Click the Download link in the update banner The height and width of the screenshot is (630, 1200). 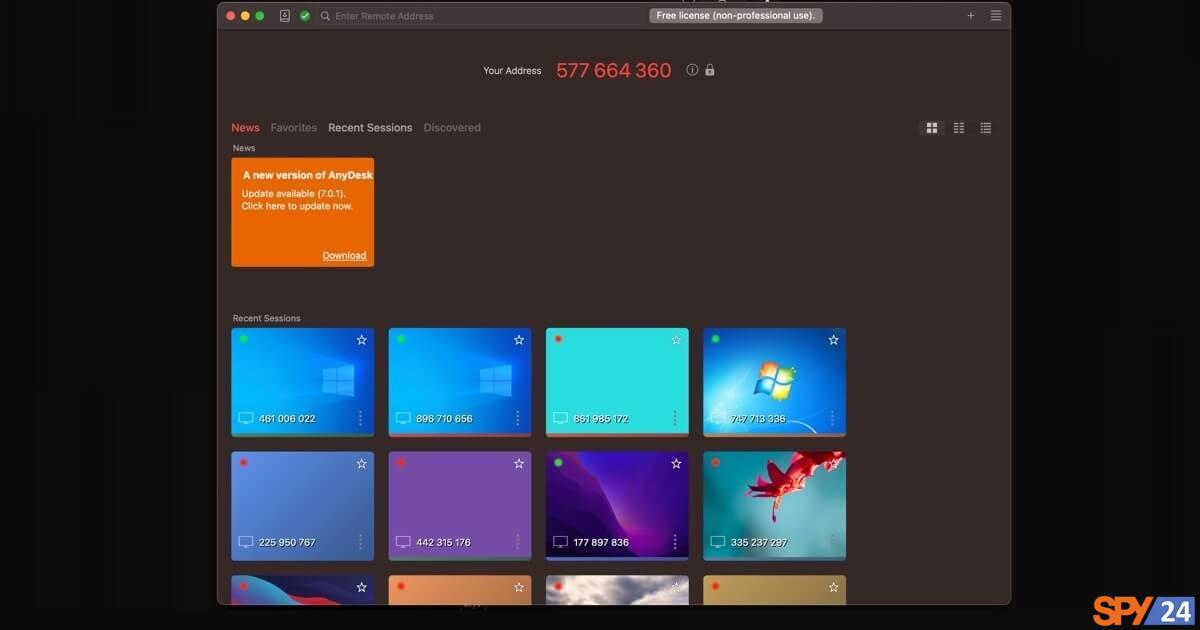tap(344, 255)
